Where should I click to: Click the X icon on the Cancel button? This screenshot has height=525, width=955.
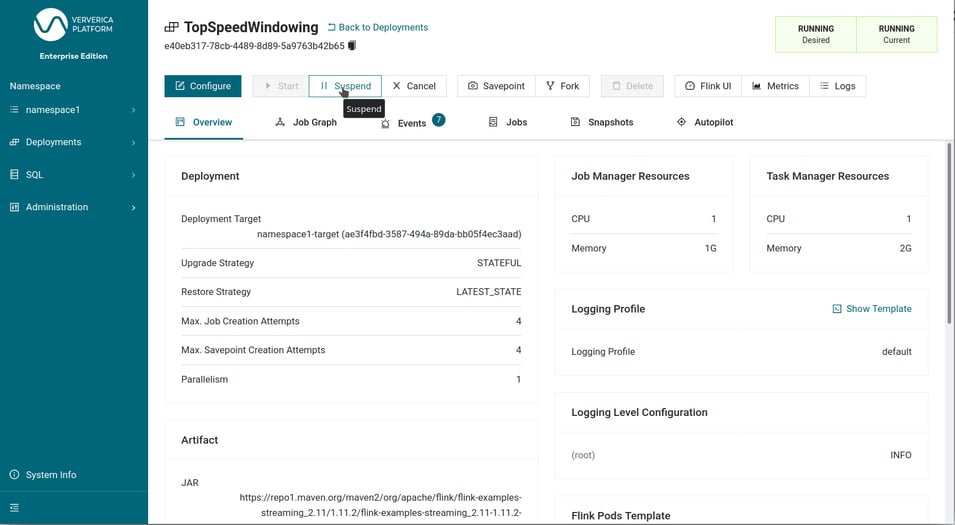396,86
